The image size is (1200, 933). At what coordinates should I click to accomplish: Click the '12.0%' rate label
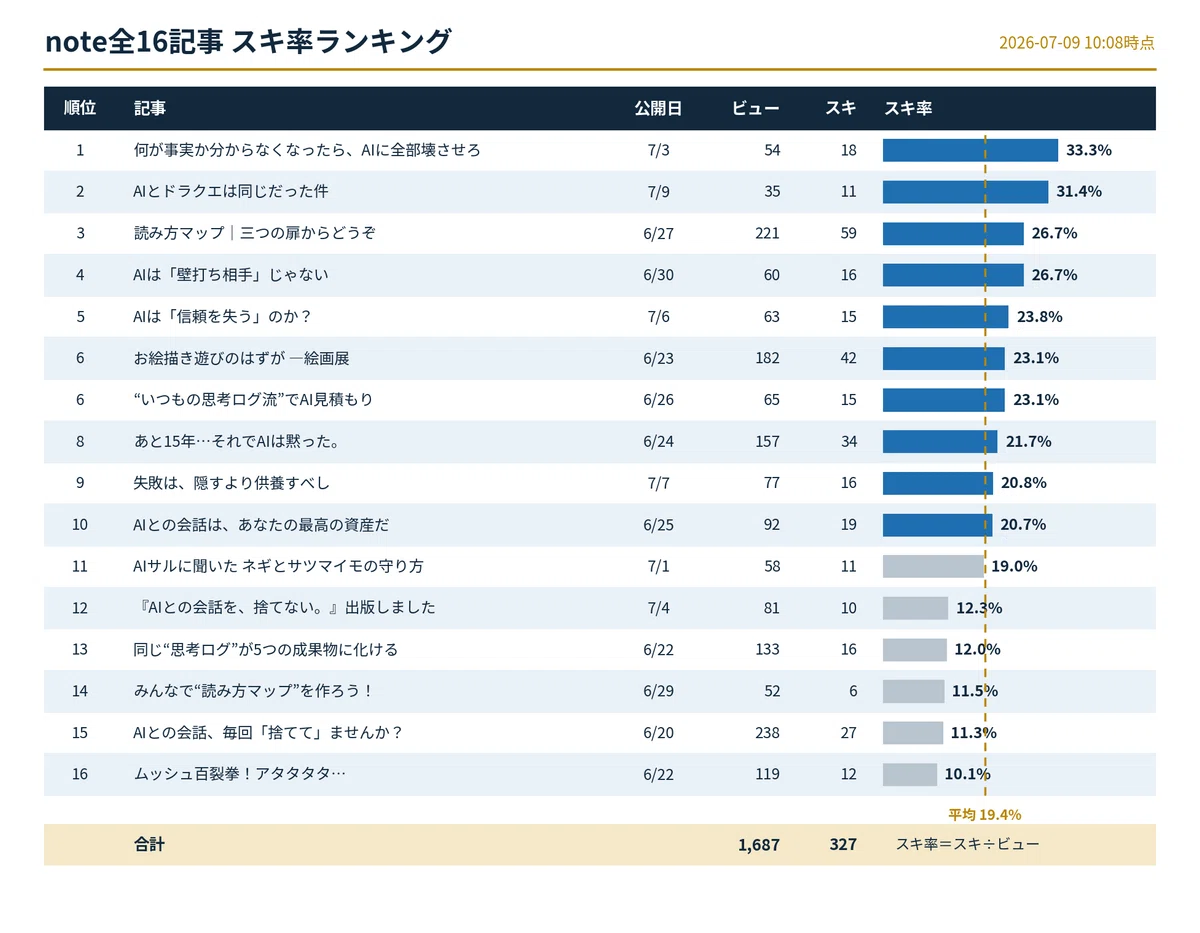tap(977, 650)
